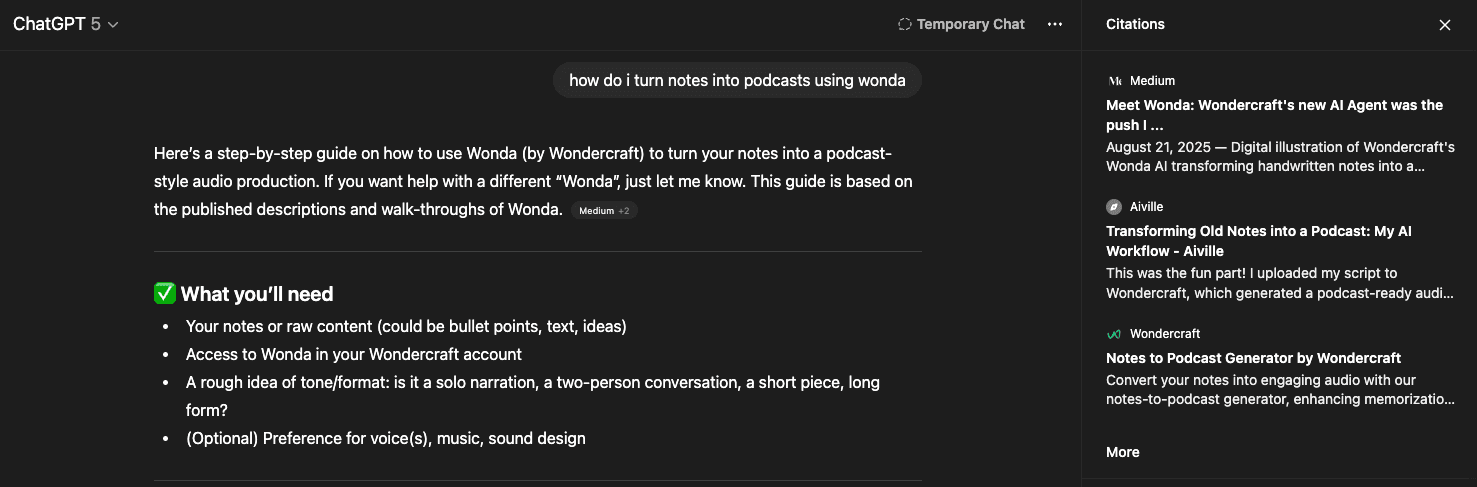The width and height of the screenshot is (1477, 487).
Task: Click the 'More' heading in Citations
Action: point(1122,452)
